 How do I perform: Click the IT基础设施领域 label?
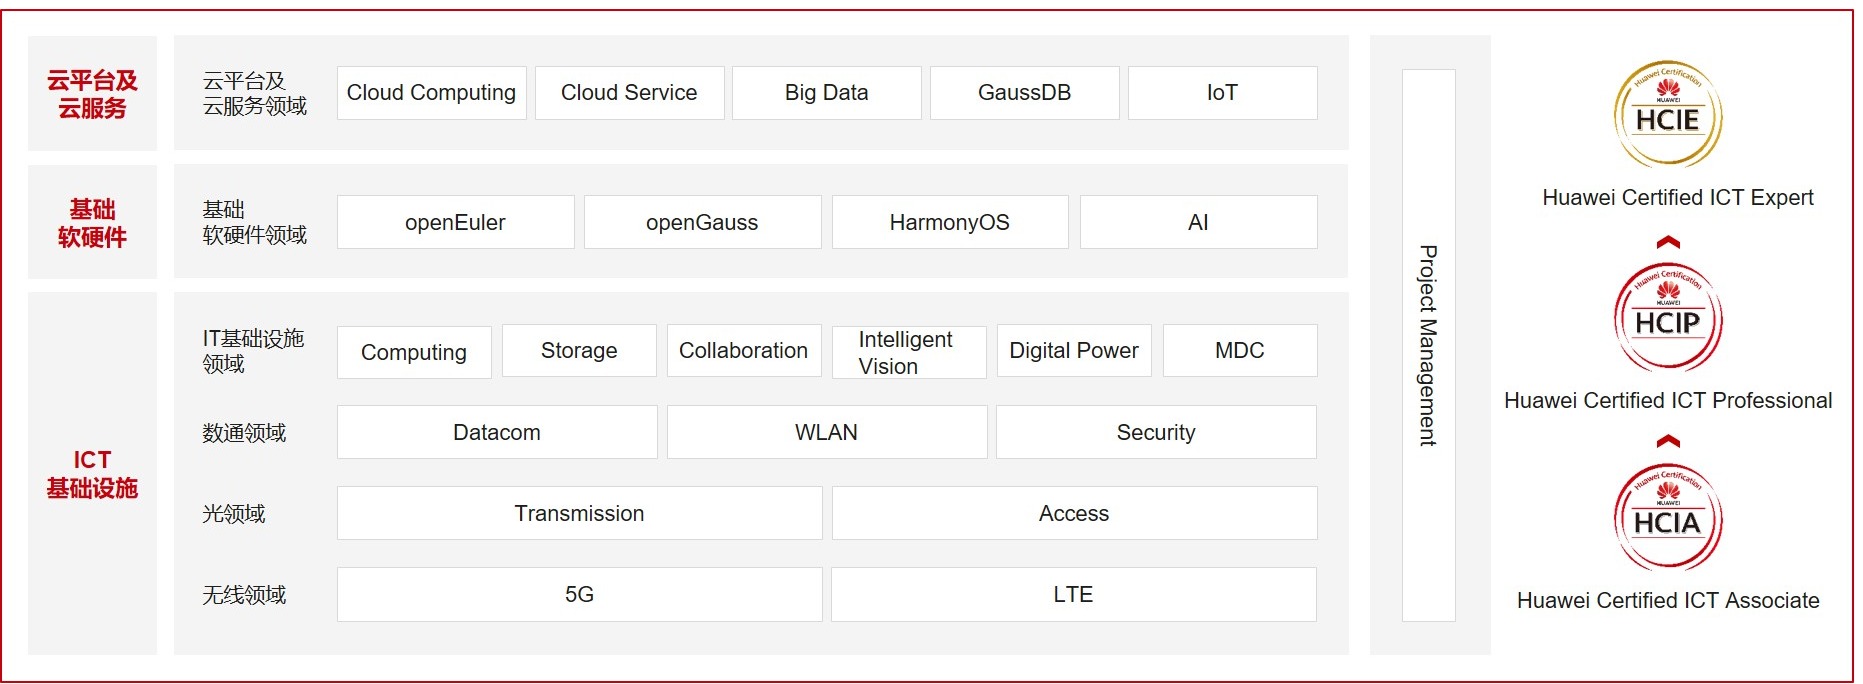[x=253, y=351]
